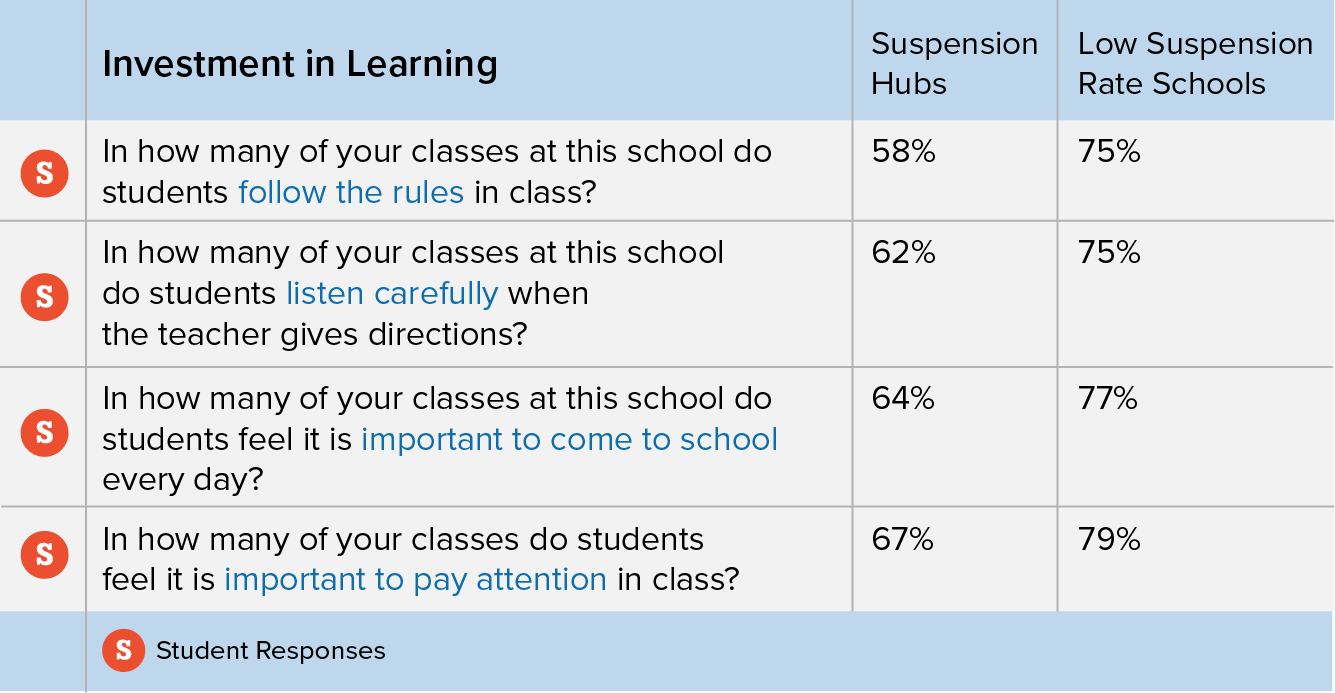Viewport: 1335px width, 693px height.
Task: Open the "listen carefully" link
Action: 392,293
